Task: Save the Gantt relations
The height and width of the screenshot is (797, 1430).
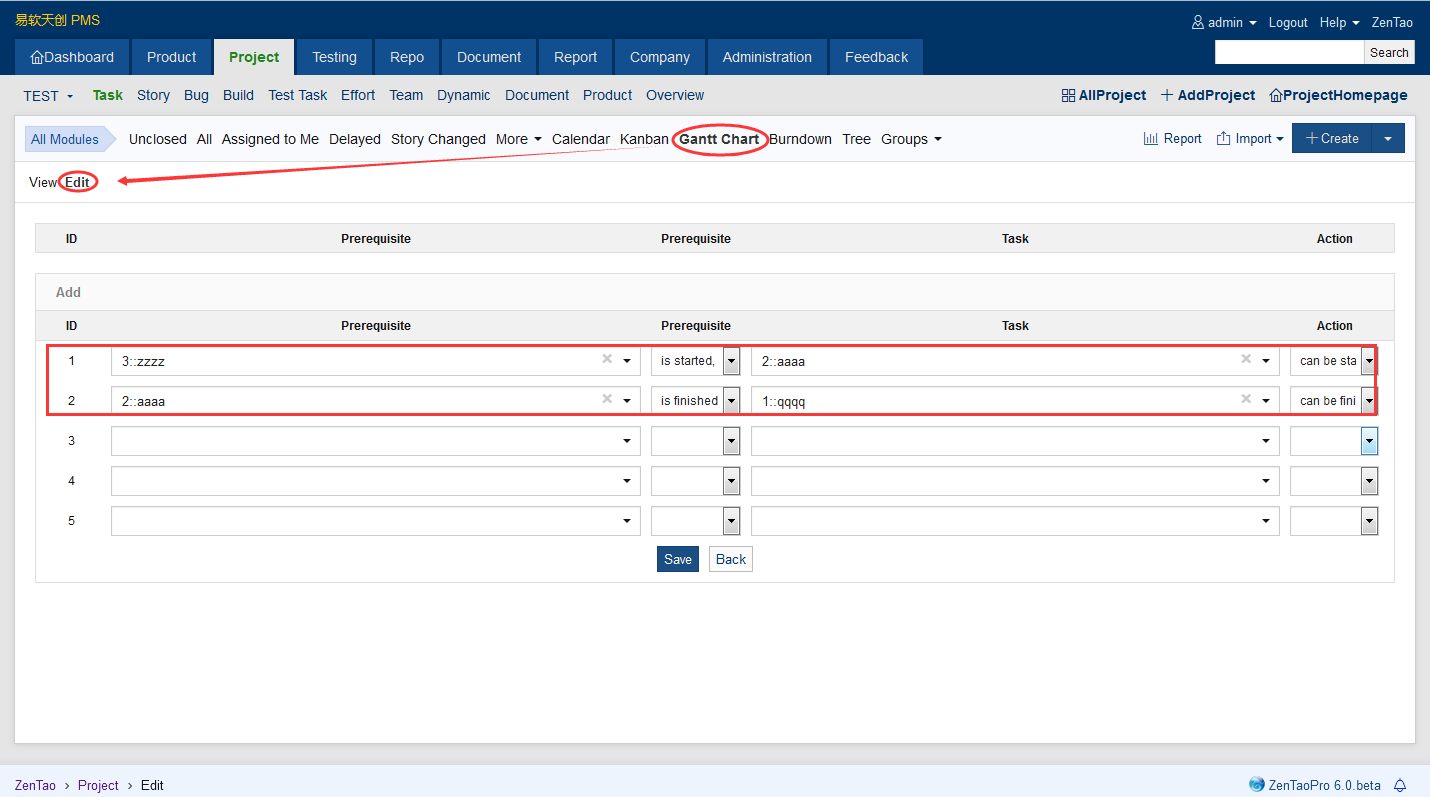Action: tap(677, 559)
